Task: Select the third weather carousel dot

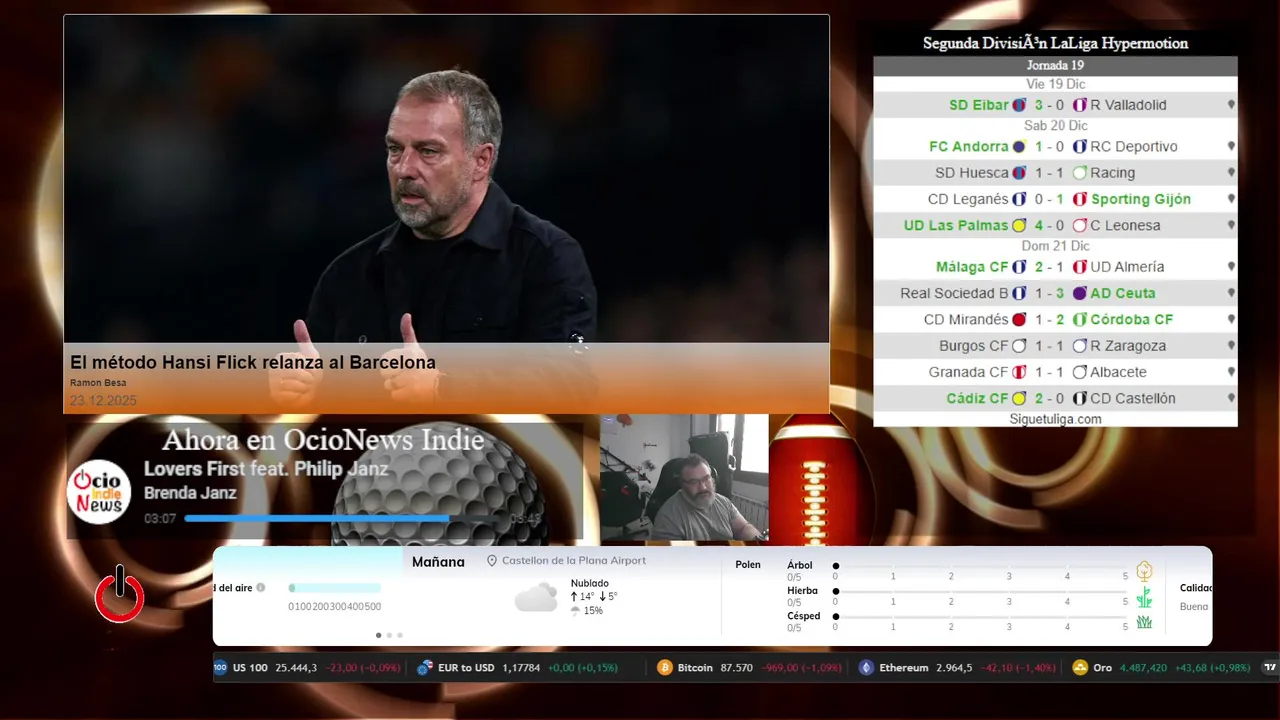Action: [400, 635]
